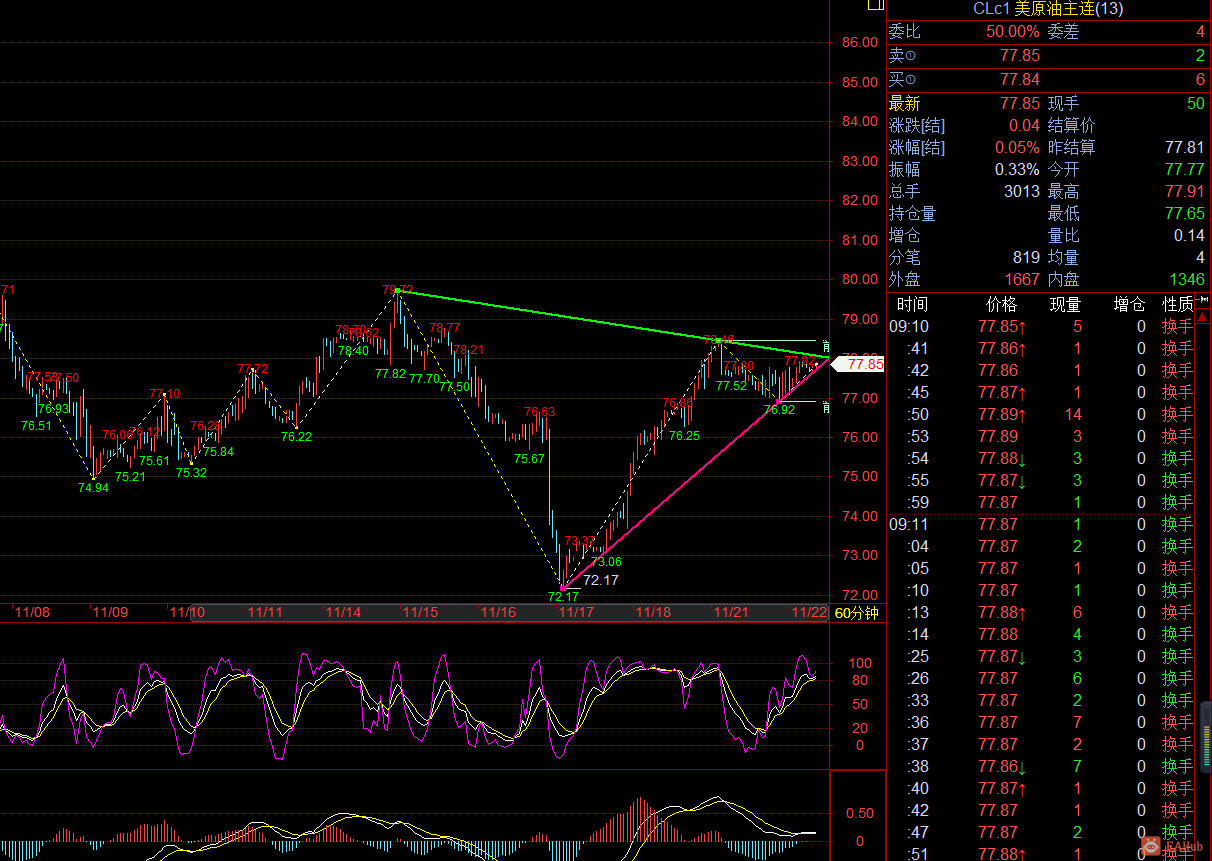The height and width of the screenshot is (861, 1212).
Task: Click the 增仓 column header
Action: pyautogui.click(x=1130, y=304)
